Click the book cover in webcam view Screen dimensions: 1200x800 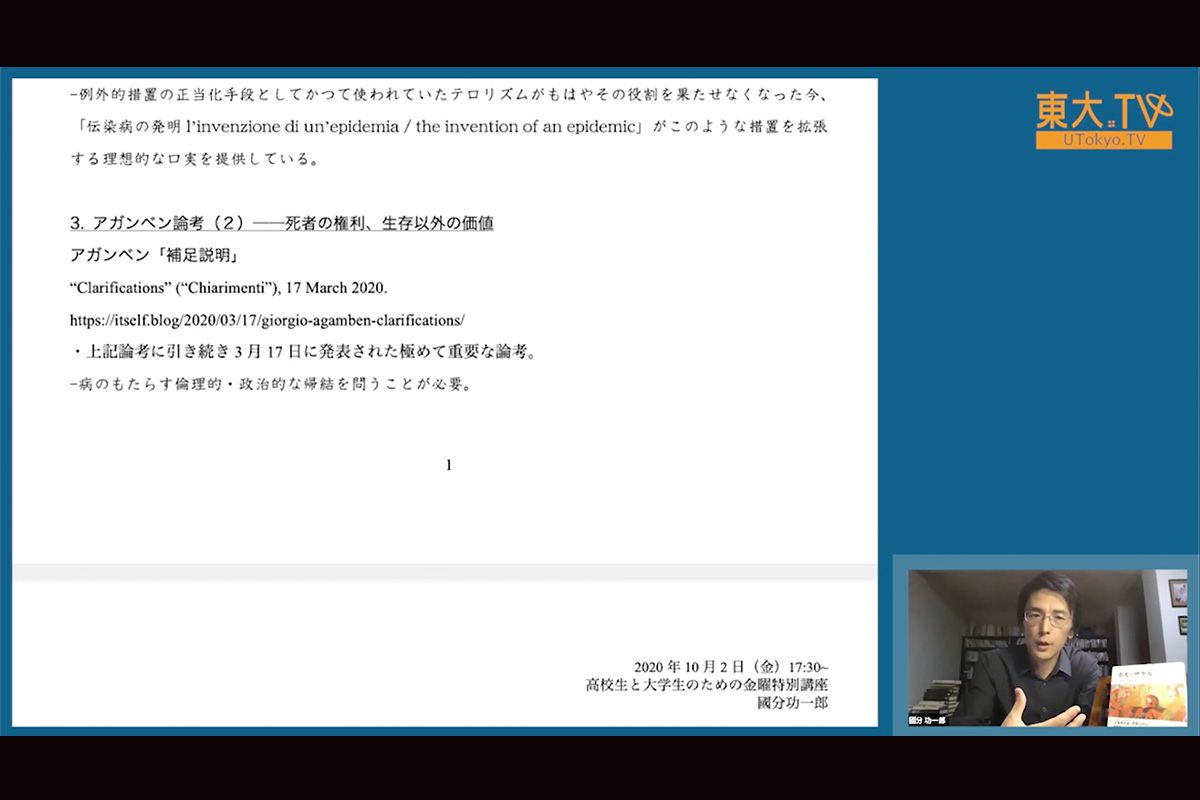pyautogui.click(x=1146, y=695)
